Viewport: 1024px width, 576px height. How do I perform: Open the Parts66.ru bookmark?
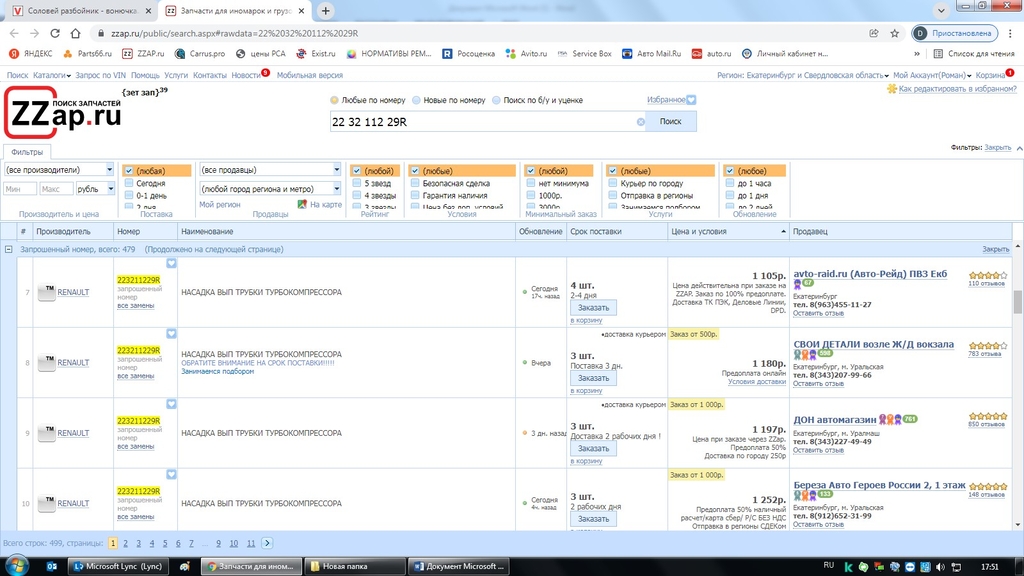tap(87, 54)
